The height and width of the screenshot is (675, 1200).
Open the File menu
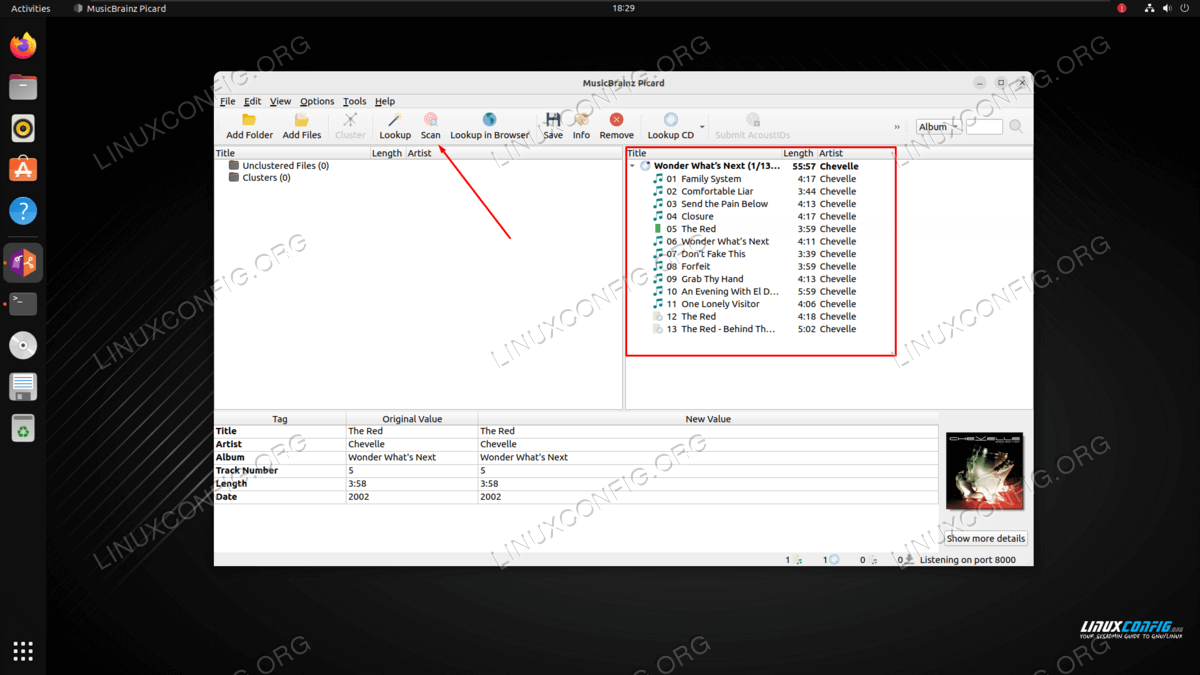click(x=227, y=101)
